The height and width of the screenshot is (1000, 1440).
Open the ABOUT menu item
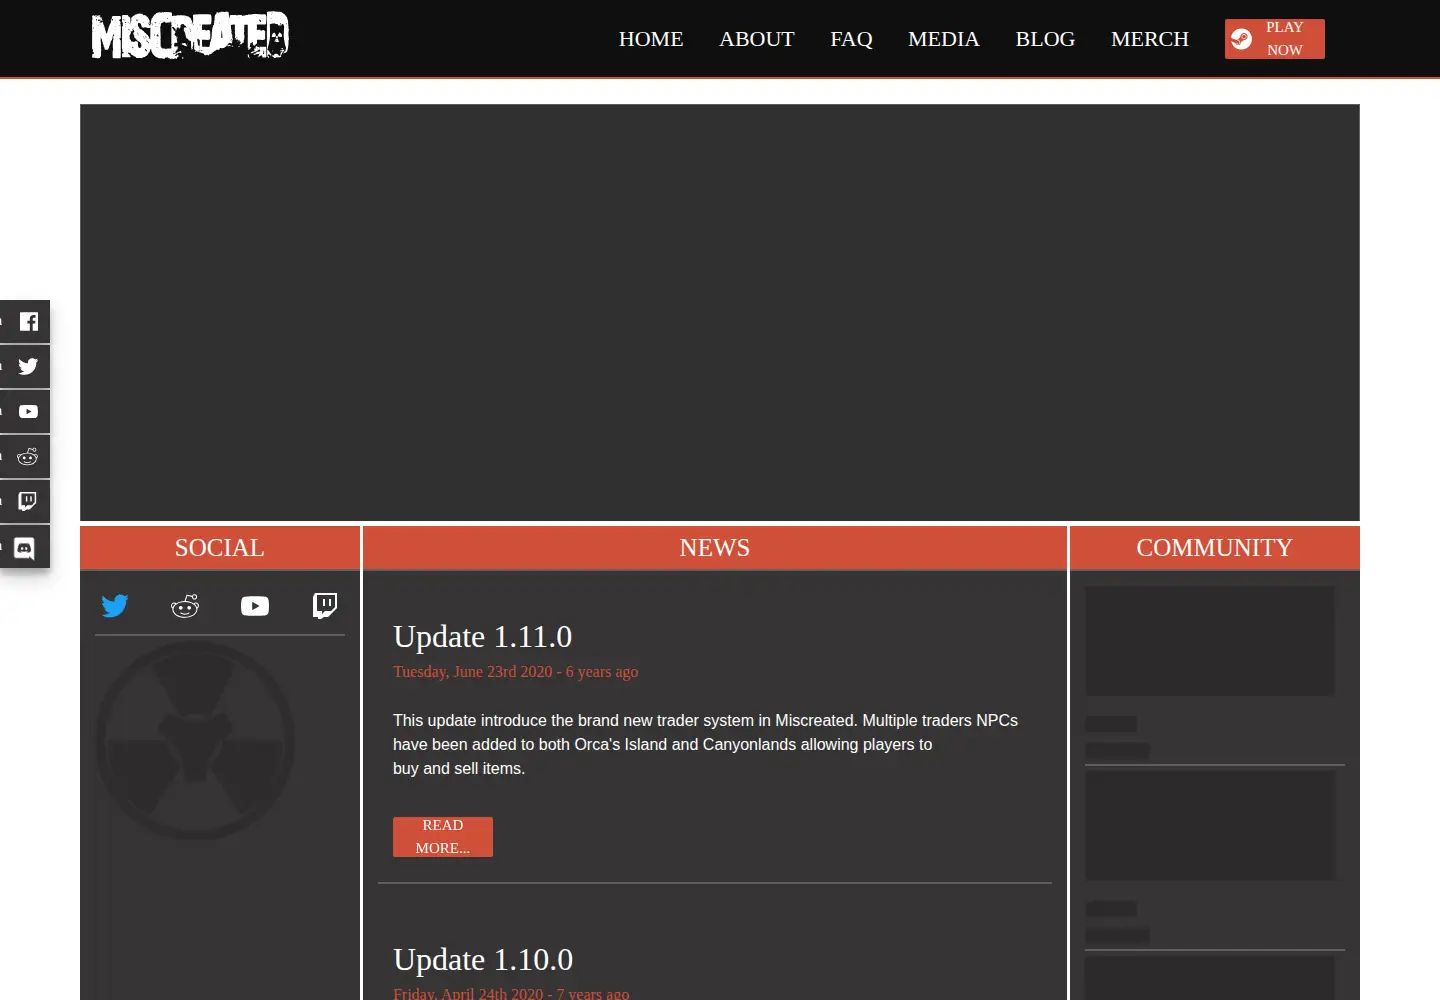click(757, 39)
